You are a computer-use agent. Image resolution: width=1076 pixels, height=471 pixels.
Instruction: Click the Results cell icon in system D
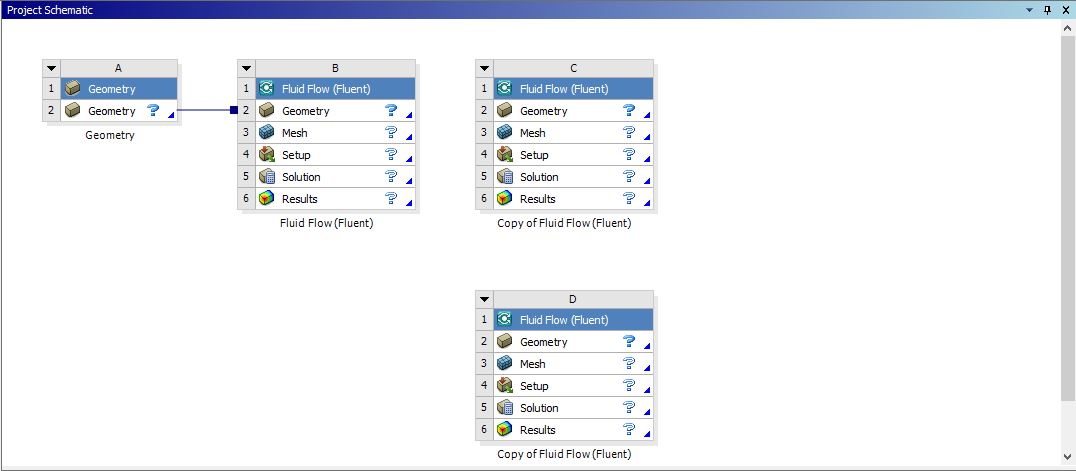pyautogui.click(x=504, y=429)
